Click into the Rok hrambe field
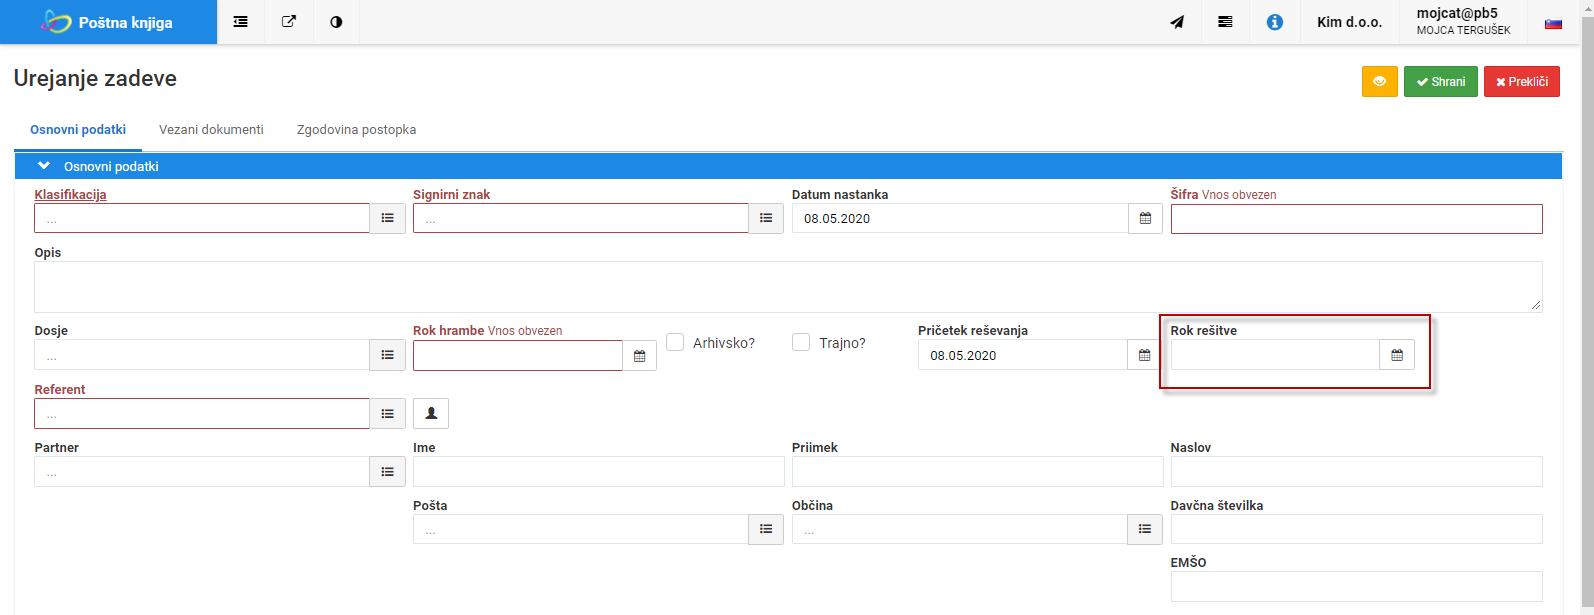The image size is (1594, 615). click(518, 356)
